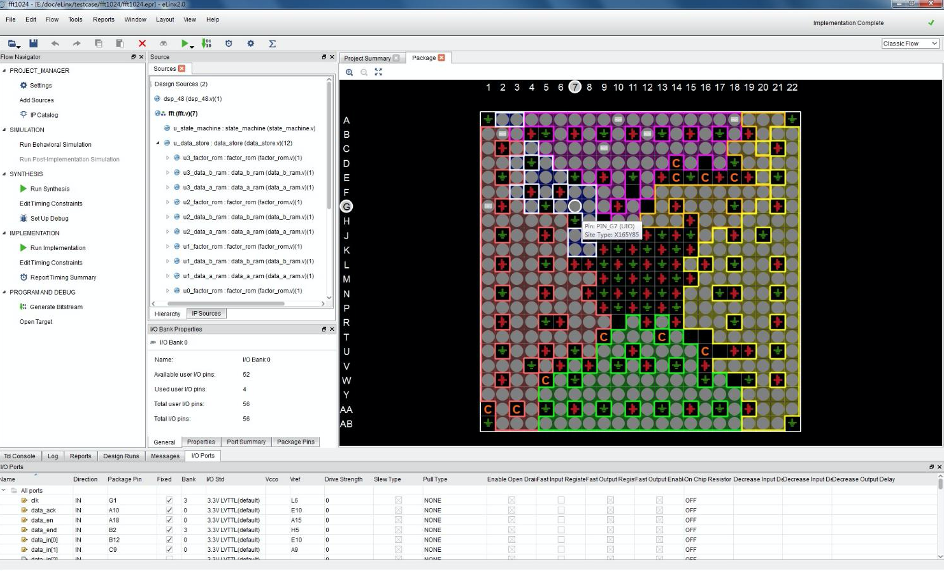Zoom in on the Package view
This screenshot has width=946, height=574.
pos(350,72)
